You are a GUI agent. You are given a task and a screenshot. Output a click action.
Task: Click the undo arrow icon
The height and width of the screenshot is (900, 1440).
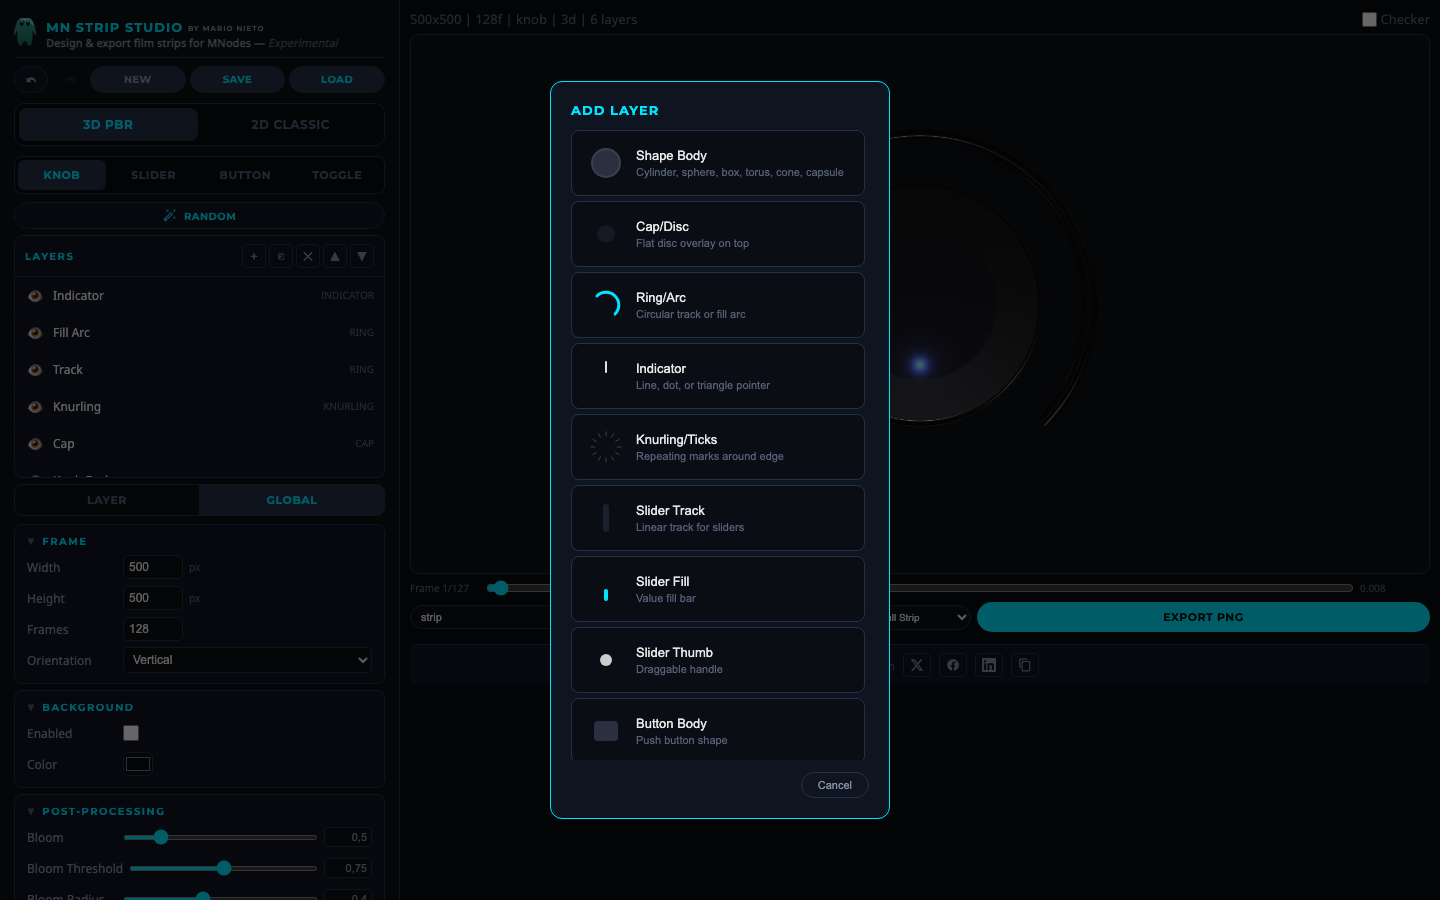tap(31, 80)
